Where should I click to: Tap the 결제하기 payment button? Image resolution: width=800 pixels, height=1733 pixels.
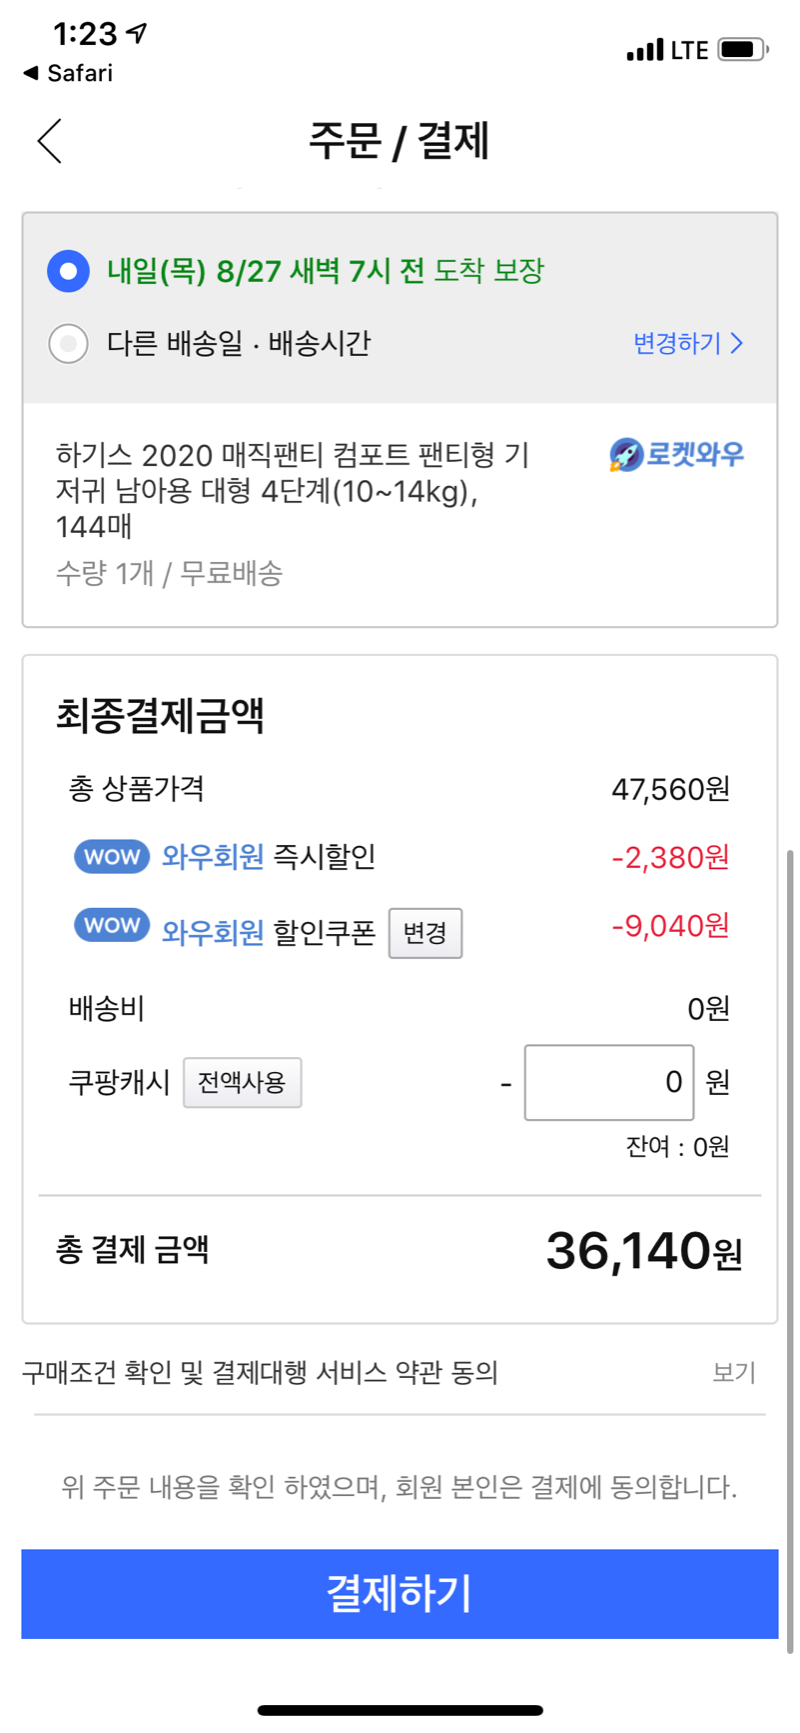click(x=400, y=1593)
